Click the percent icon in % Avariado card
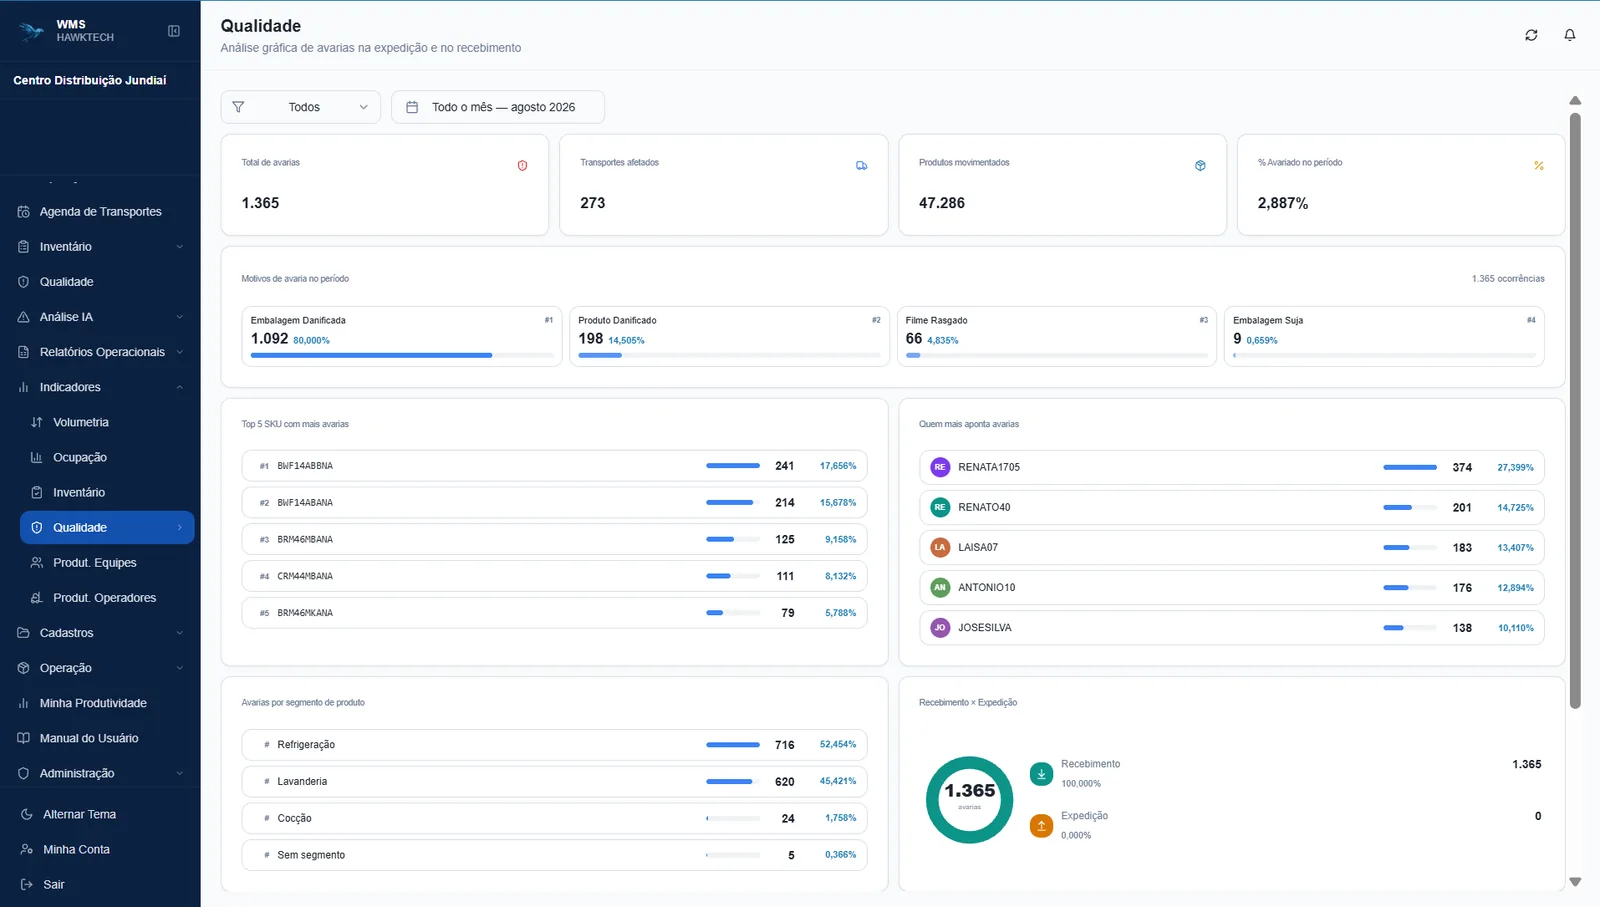Viewport: 1600px width, 907px height. point(1539,165)
